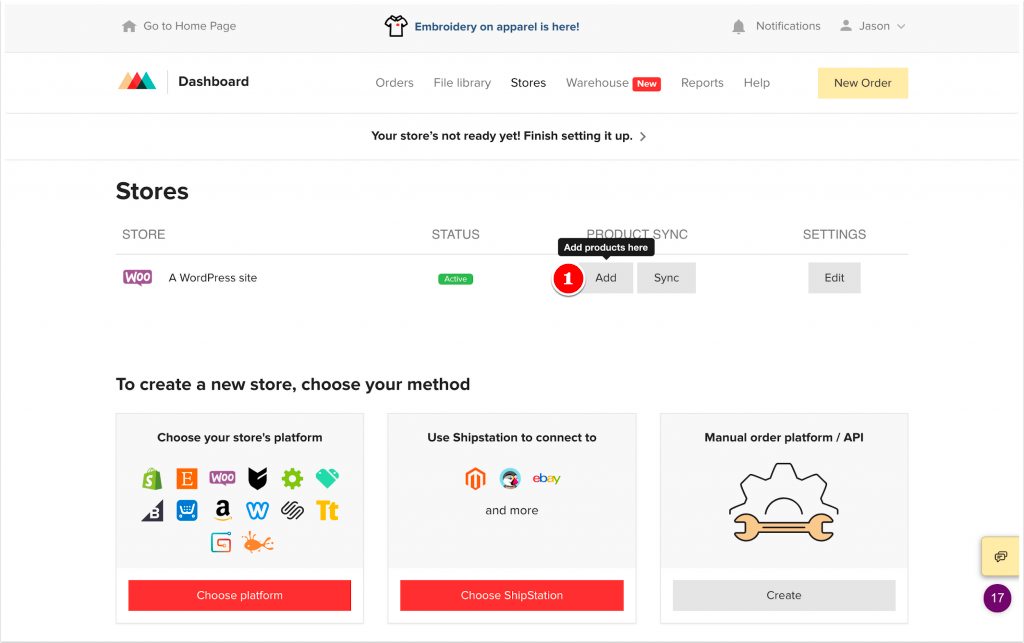Viewport: 1024px width, 643px height.
Task: Click the BigCommerce B platform icon
Action: (x=153, y=510)
